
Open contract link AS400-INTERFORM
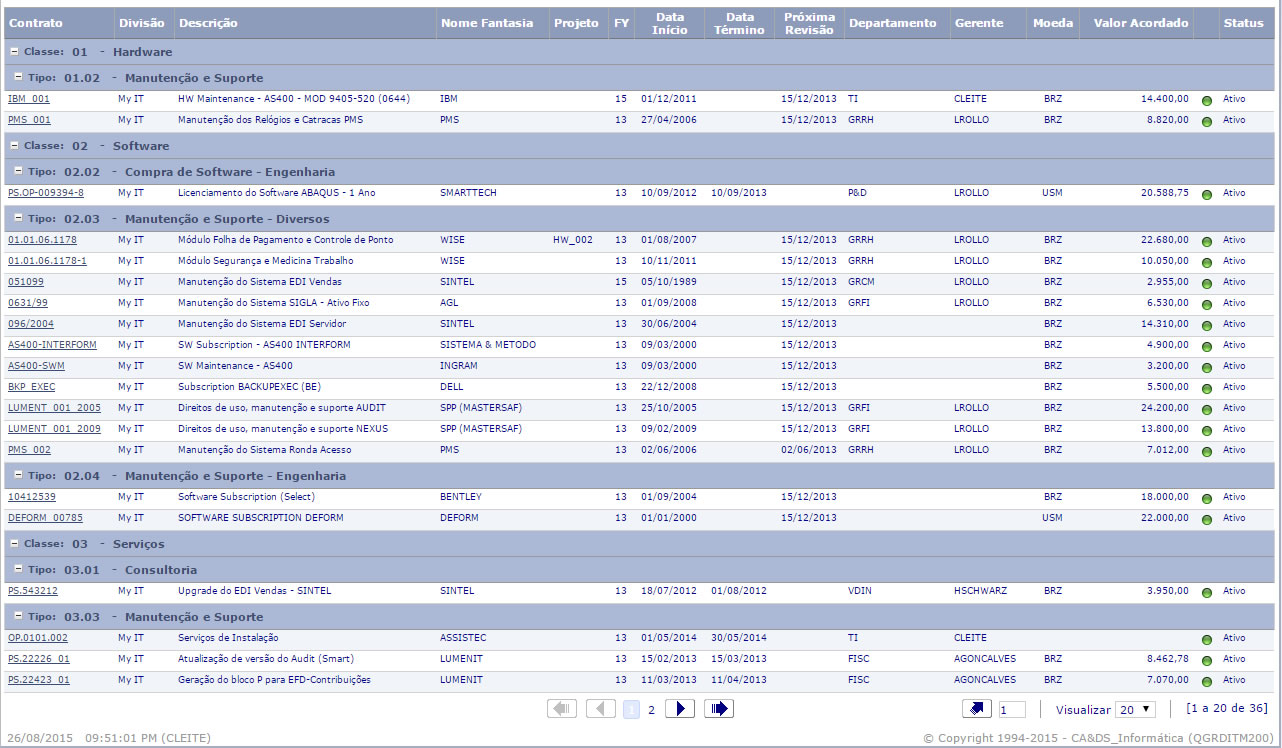(52, 345)
